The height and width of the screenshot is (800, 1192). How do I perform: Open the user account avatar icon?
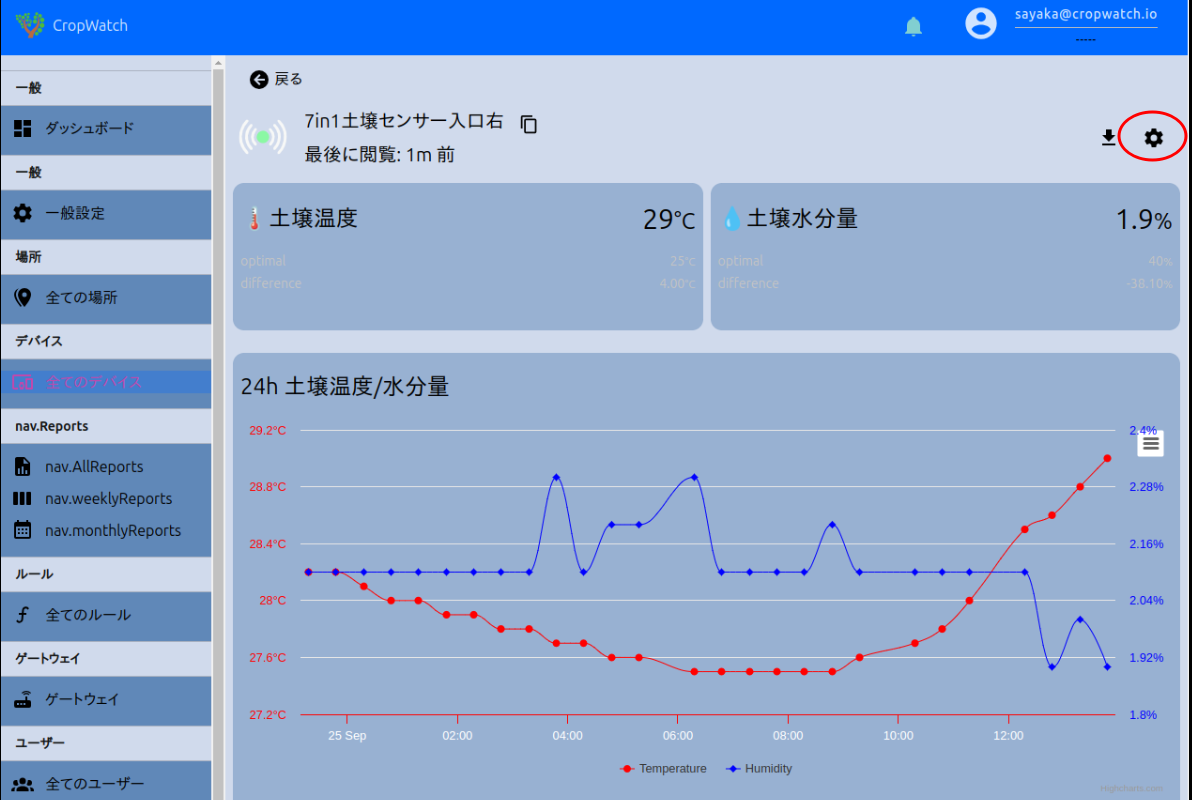(981, 24)
